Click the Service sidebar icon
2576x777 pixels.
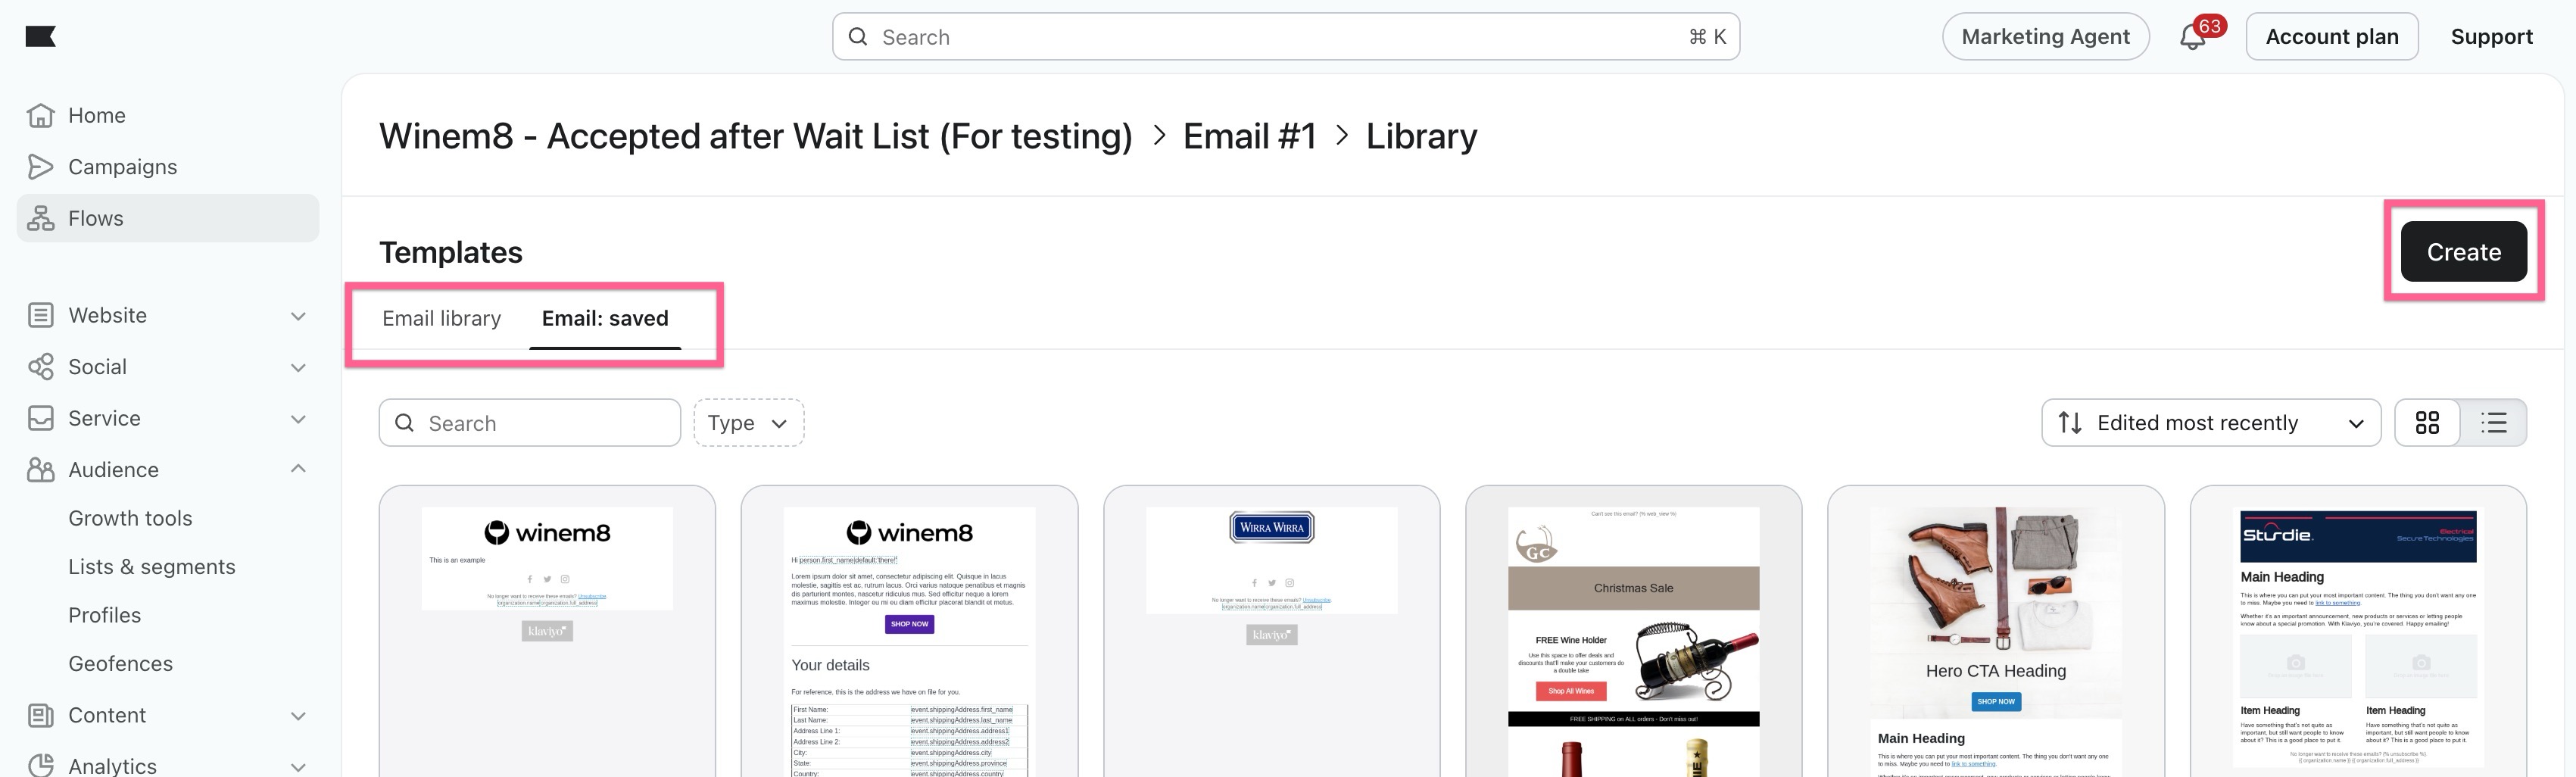[x=41, y=418]
